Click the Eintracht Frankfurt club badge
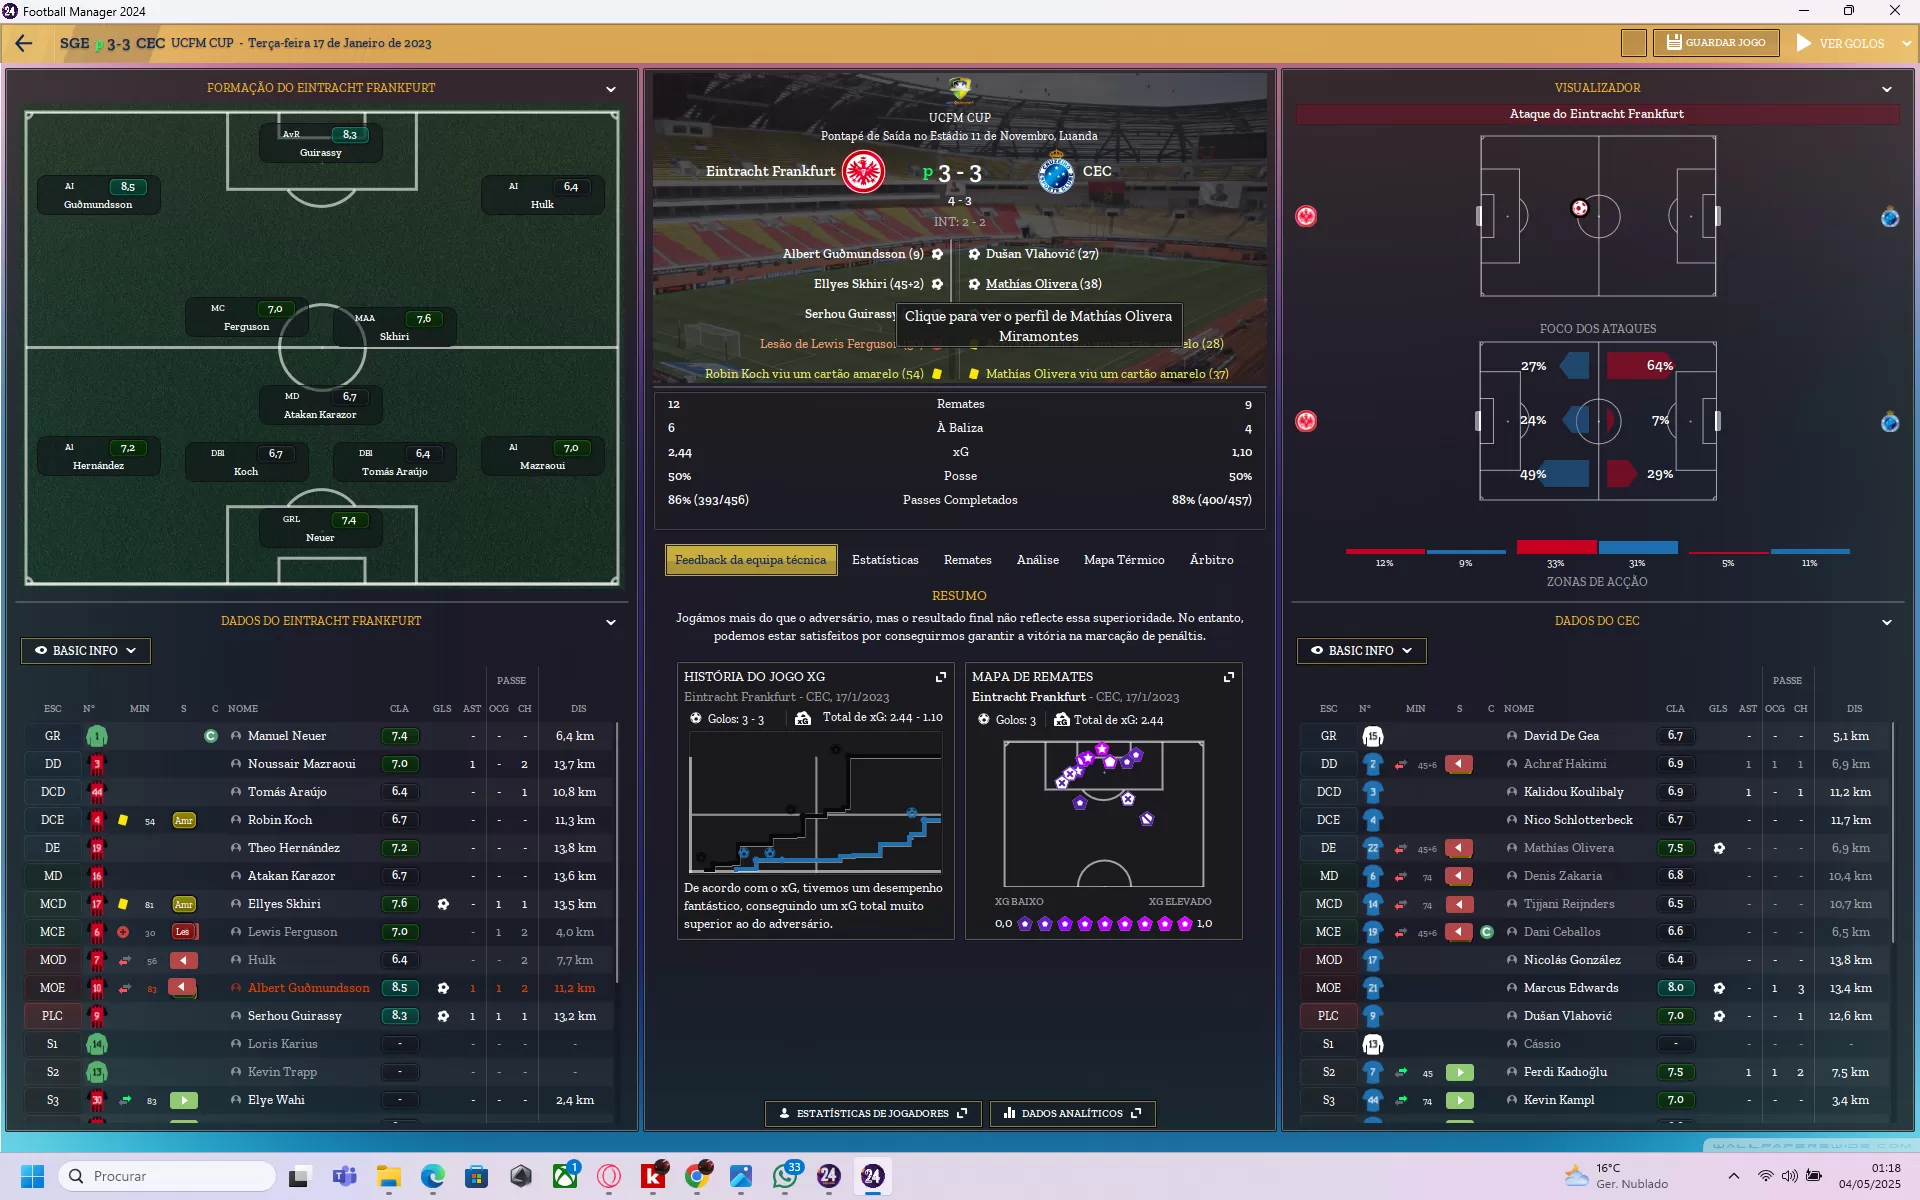 (x=863, y=172)
